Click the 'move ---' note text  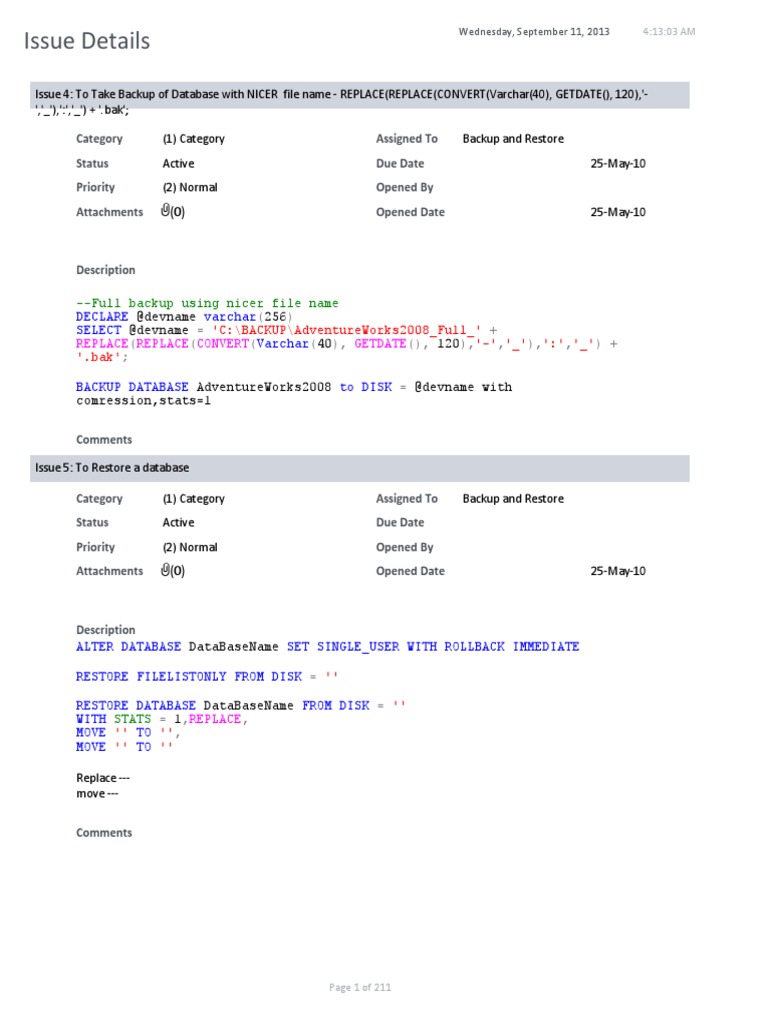click(x=97, y=793)
